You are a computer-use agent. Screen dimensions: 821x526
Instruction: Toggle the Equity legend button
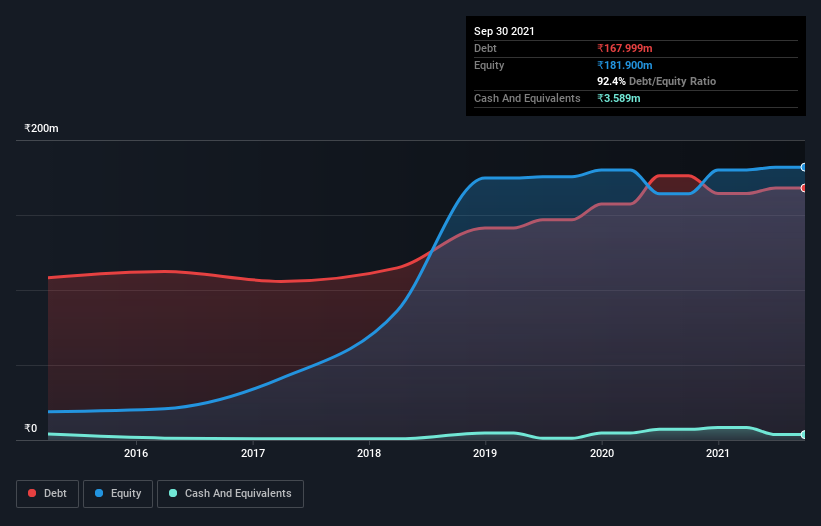(118, 494)
